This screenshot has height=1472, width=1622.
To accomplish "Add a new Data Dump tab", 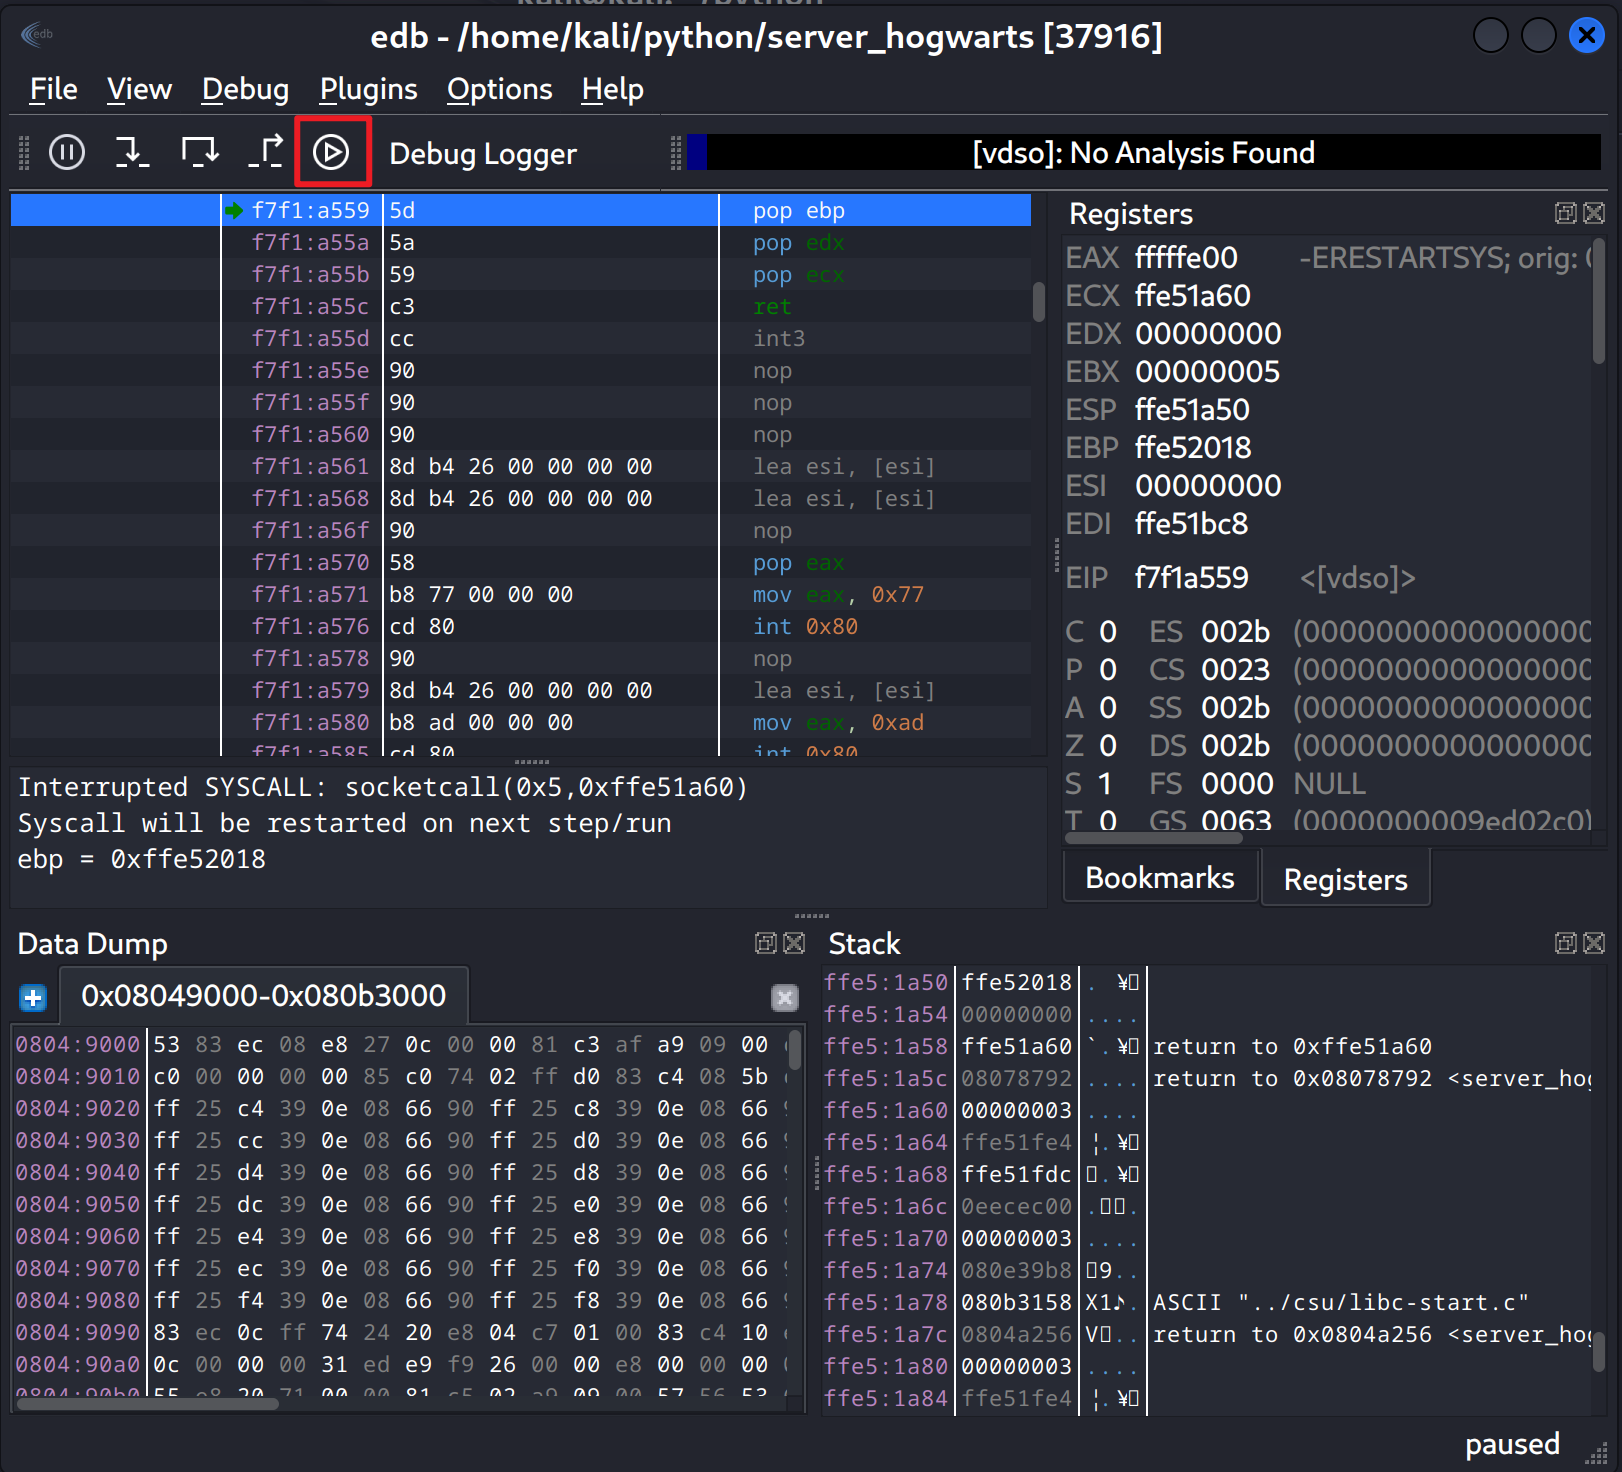I will pyautogui.click(x=33, y=997).
